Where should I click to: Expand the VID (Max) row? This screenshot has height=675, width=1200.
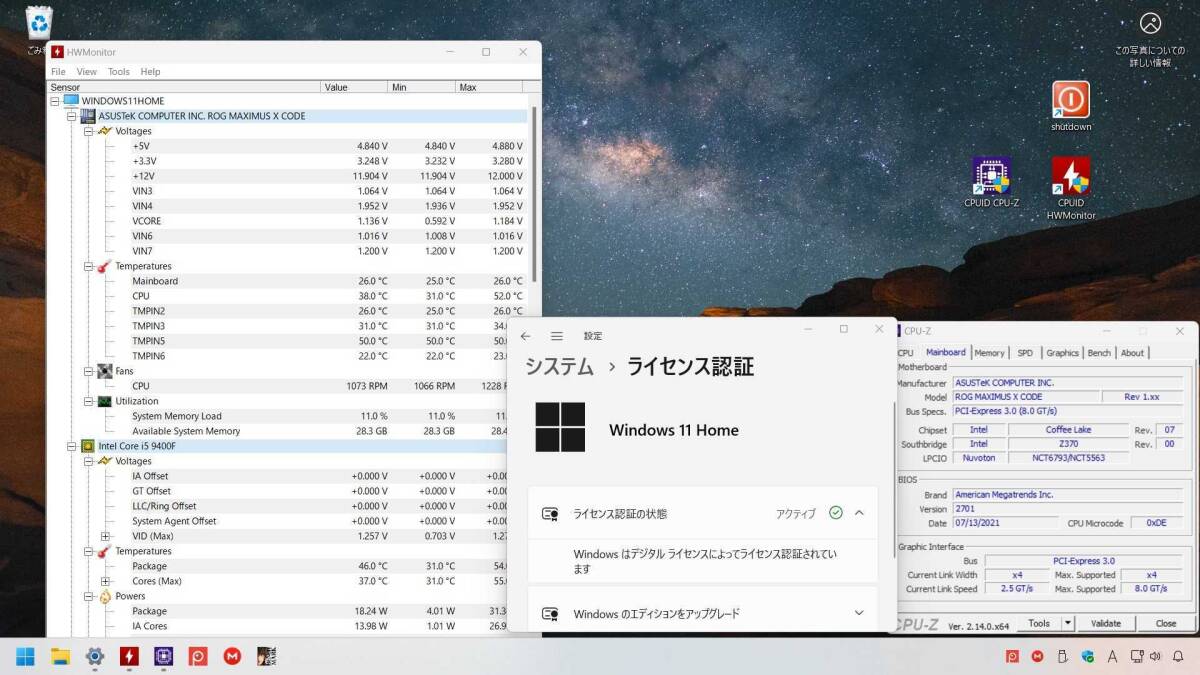click(105, 536)
